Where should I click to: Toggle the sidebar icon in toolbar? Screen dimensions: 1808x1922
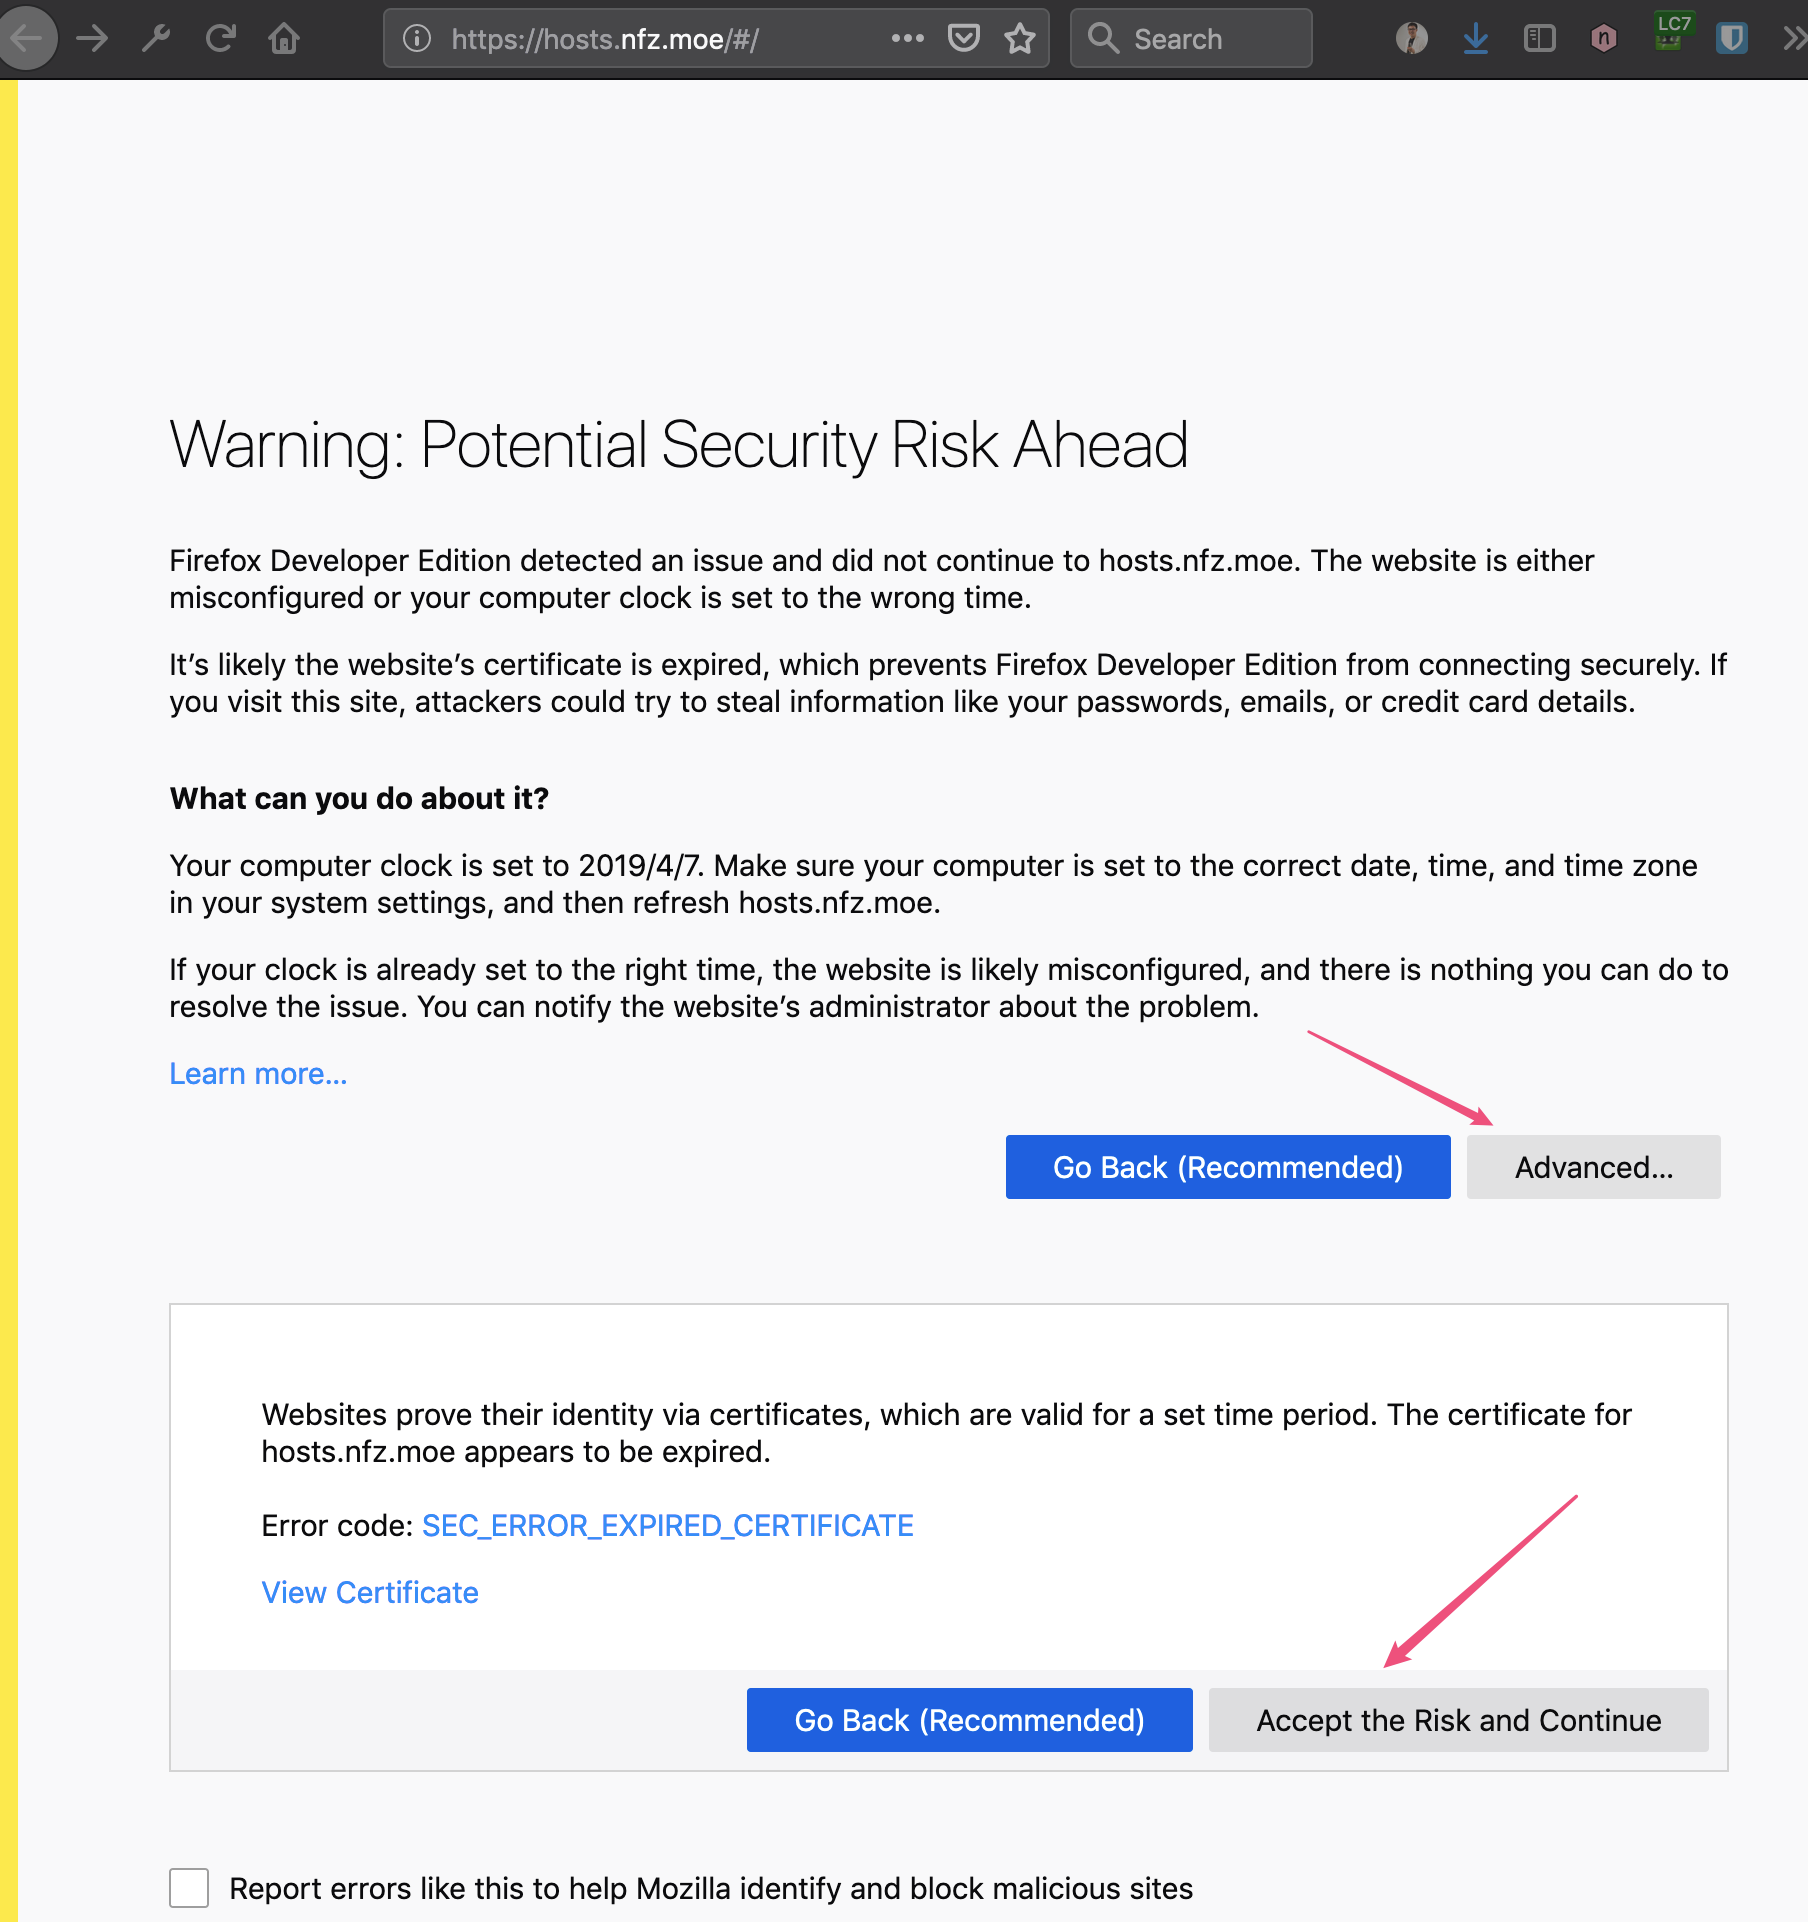(1540, 39)
